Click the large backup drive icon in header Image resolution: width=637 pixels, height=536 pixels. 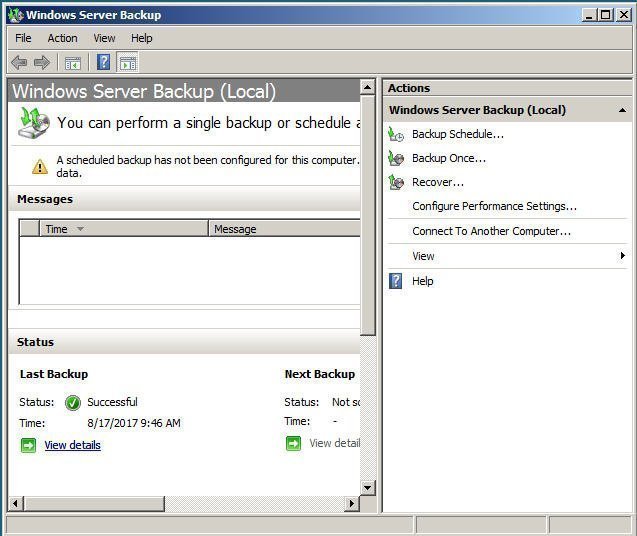[34, 123]
